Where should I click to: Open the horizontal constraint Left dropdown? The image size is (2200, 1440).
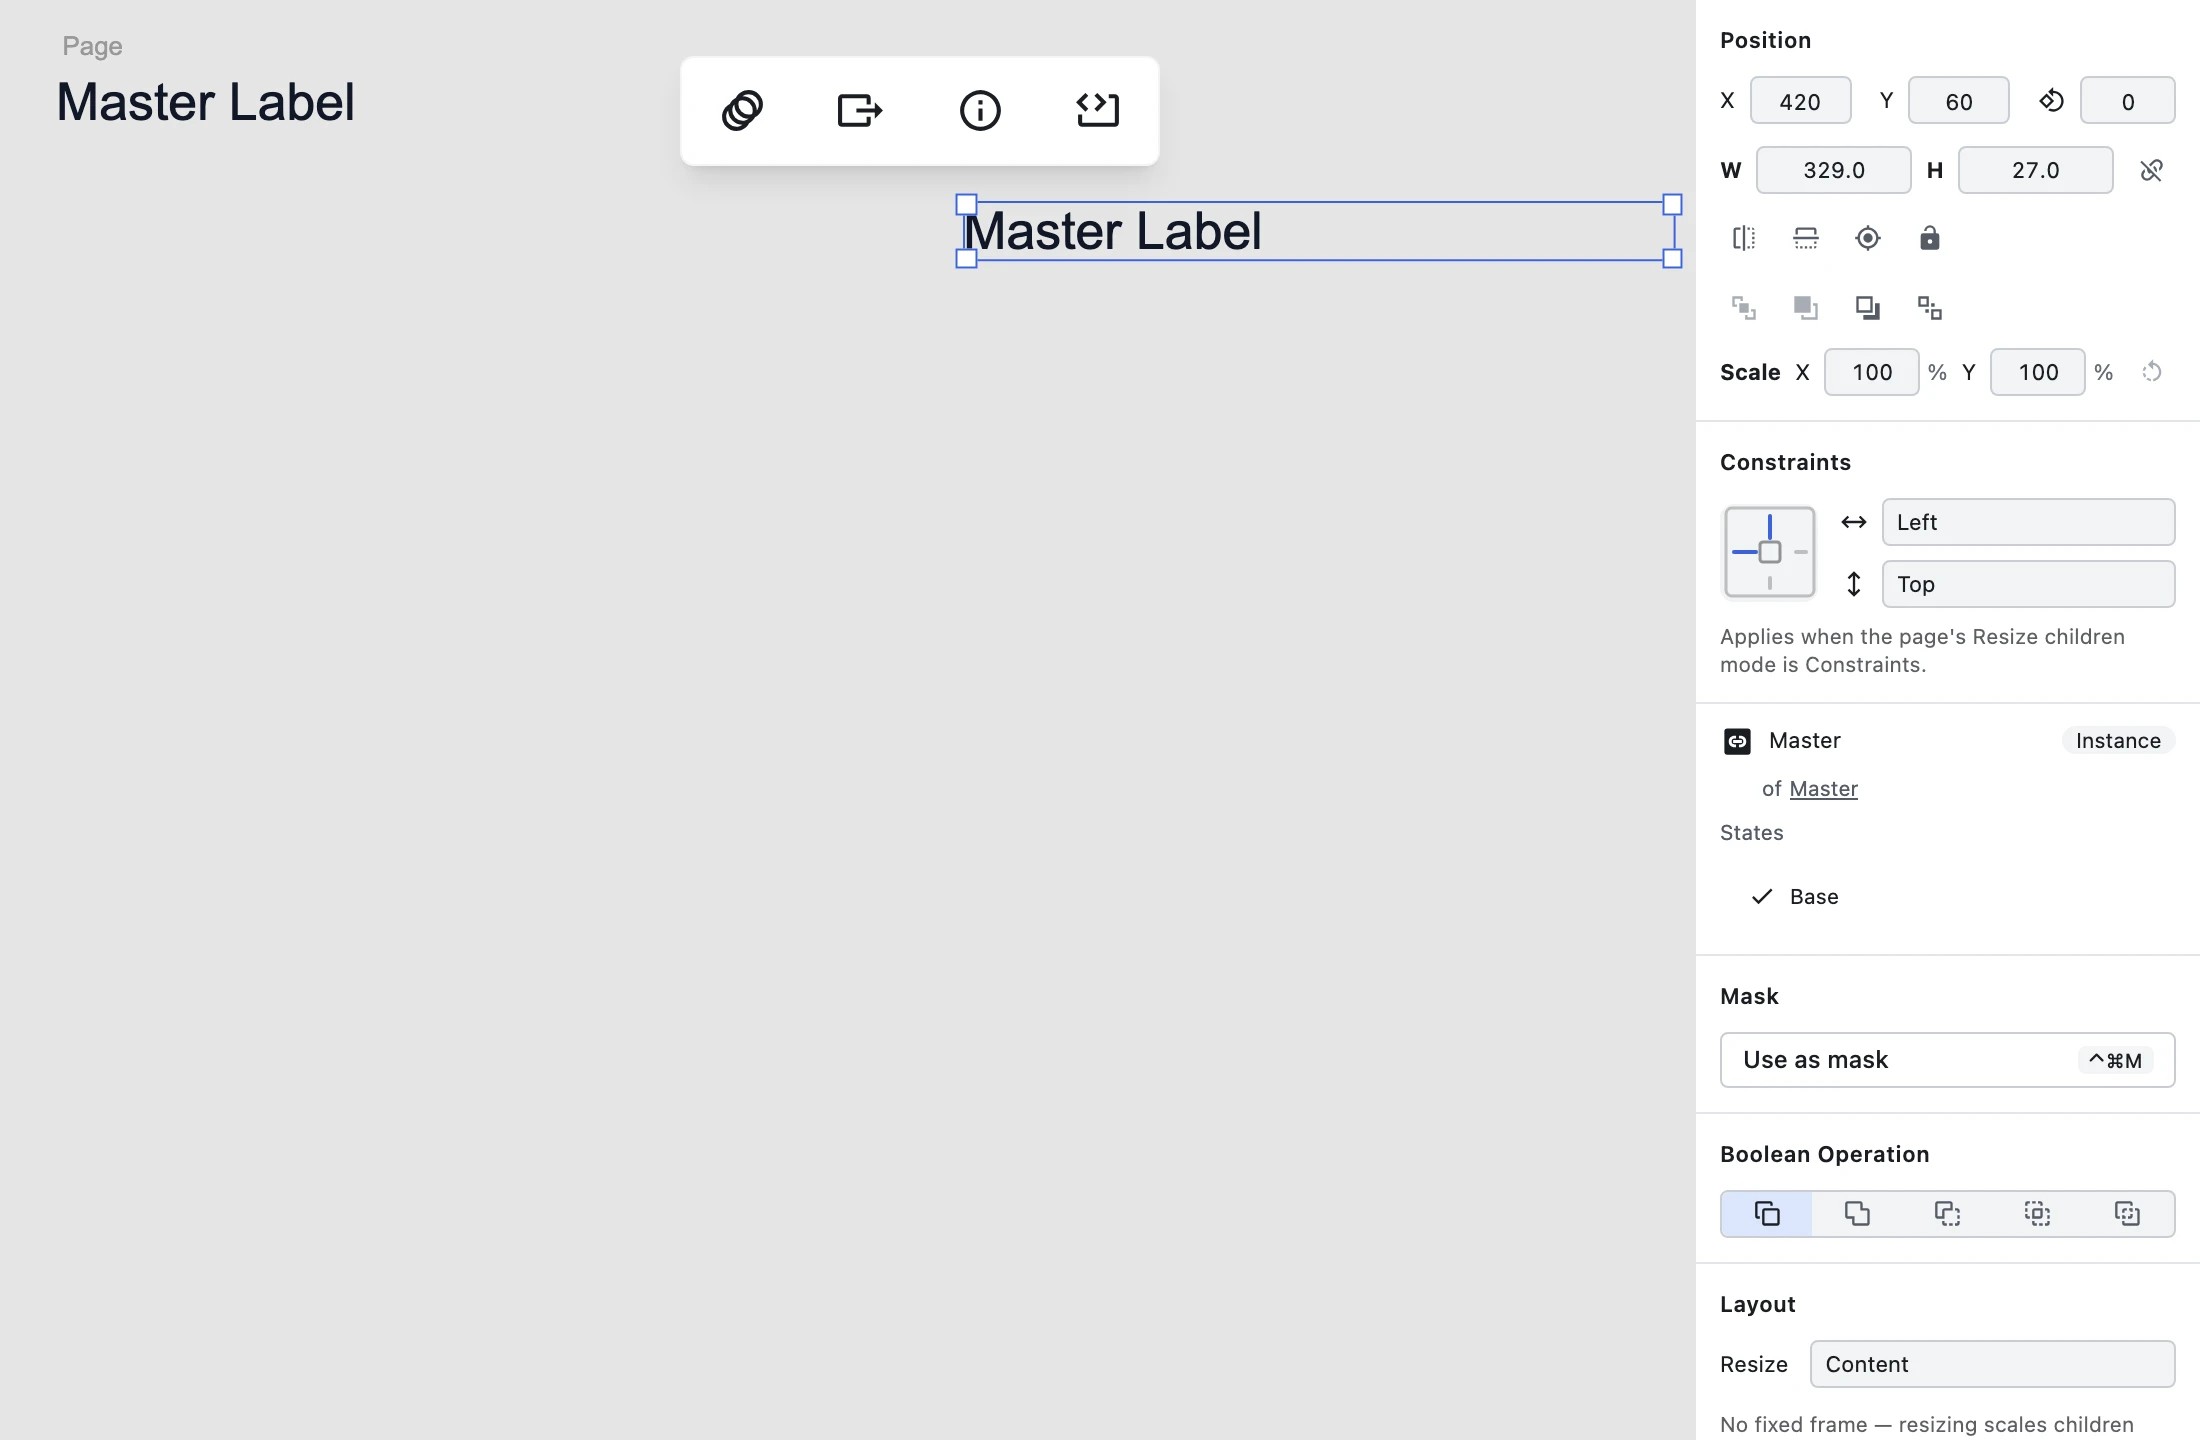[2028, 522]
